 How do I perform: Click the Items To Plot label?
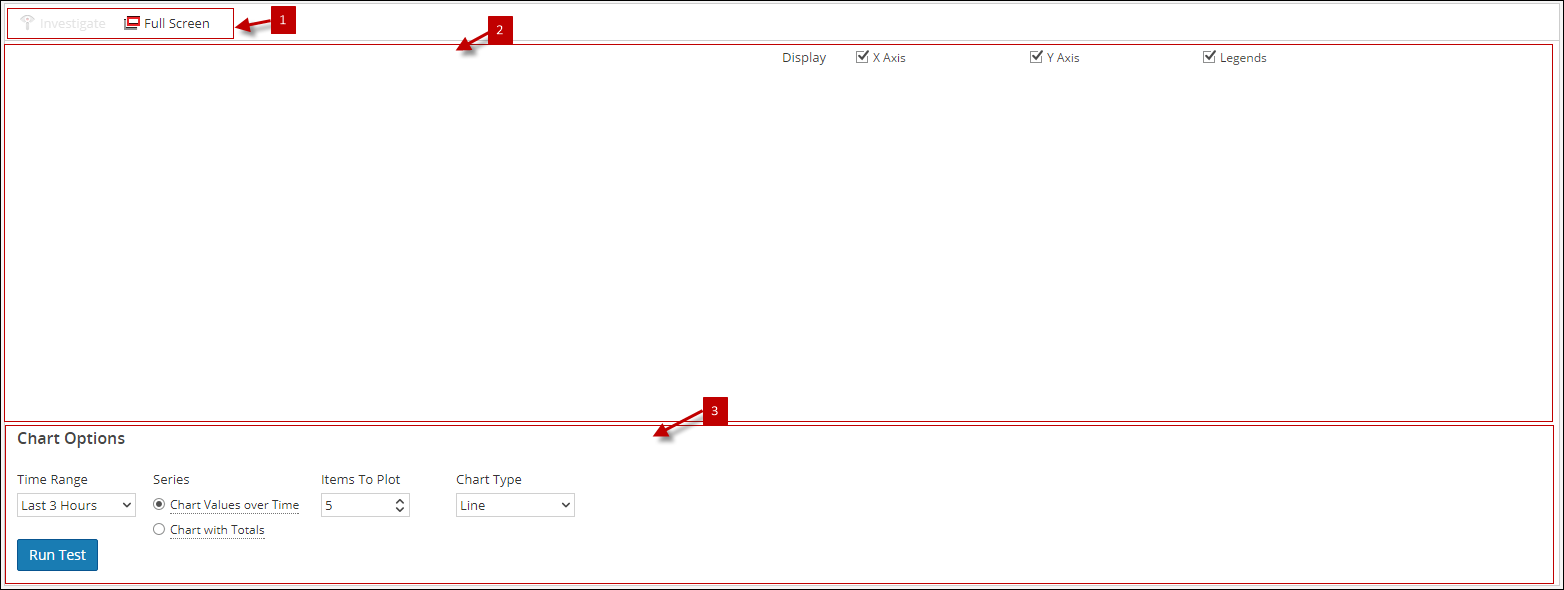pos(361,480)
